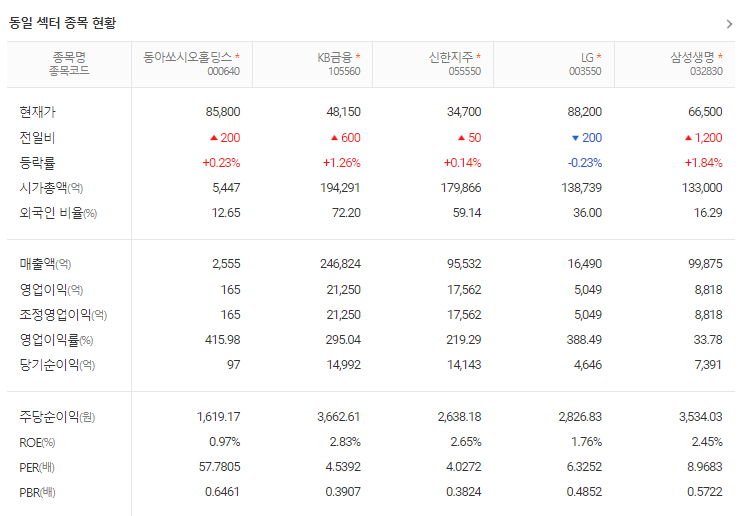Select operating margin value 415.98

[223, 340]
